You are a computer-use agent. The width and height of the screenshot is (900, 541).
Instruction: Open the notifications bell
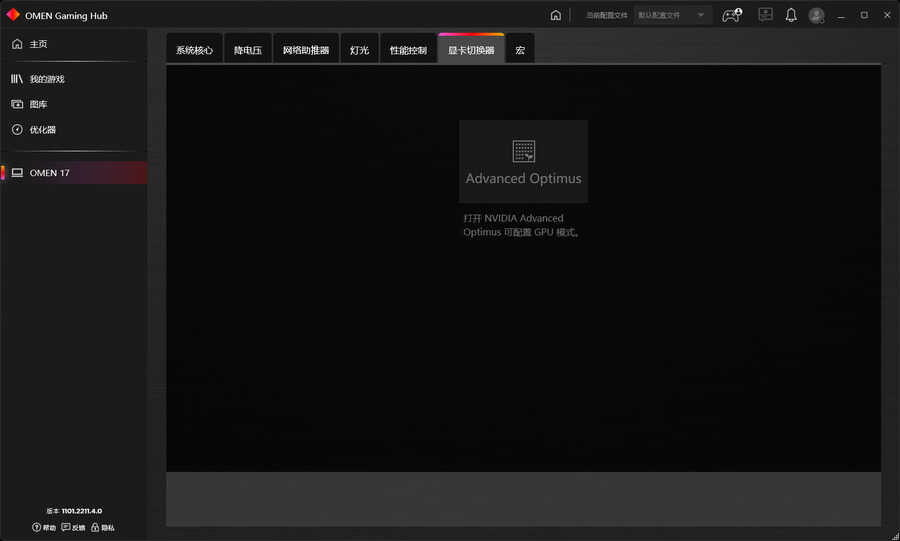click(x=791, y=15)
